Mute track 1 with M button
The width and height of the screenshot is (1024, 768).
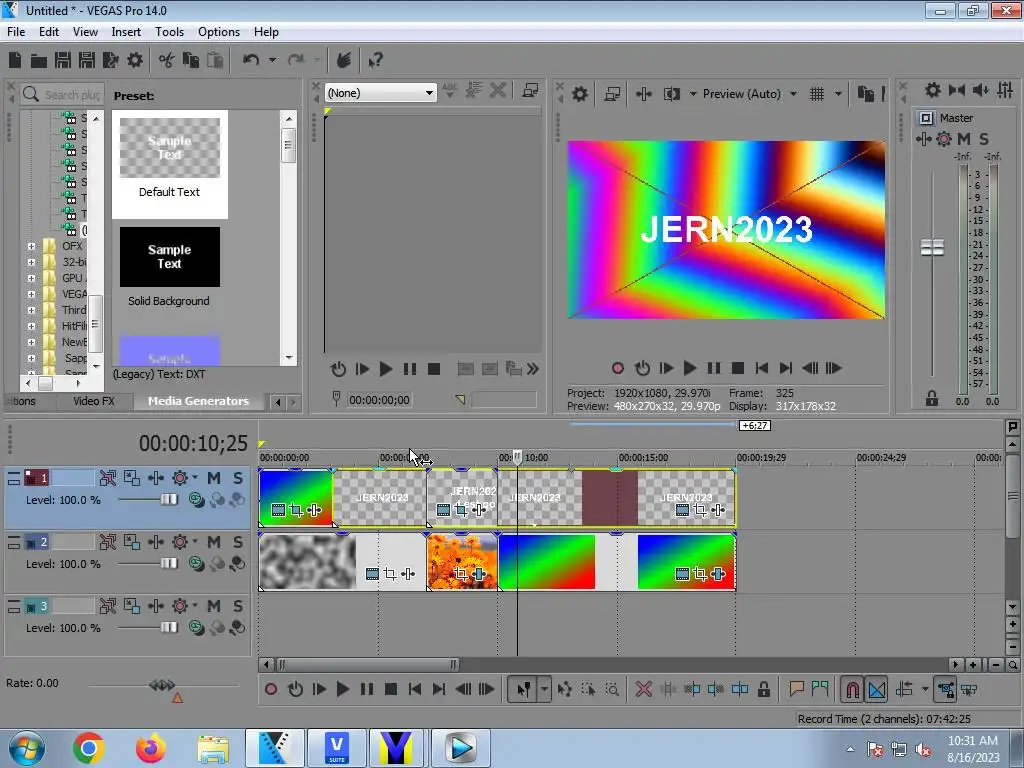tap(214, 478)
